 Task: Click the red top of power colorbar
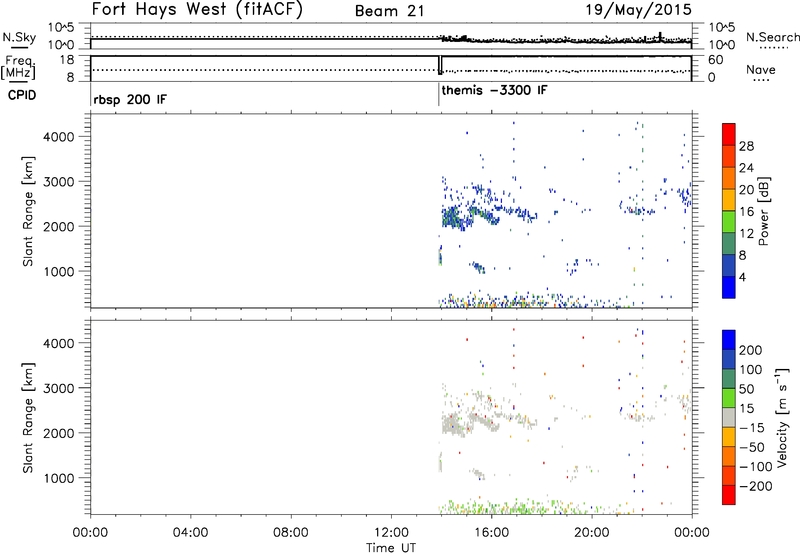[x=729, y=134]
